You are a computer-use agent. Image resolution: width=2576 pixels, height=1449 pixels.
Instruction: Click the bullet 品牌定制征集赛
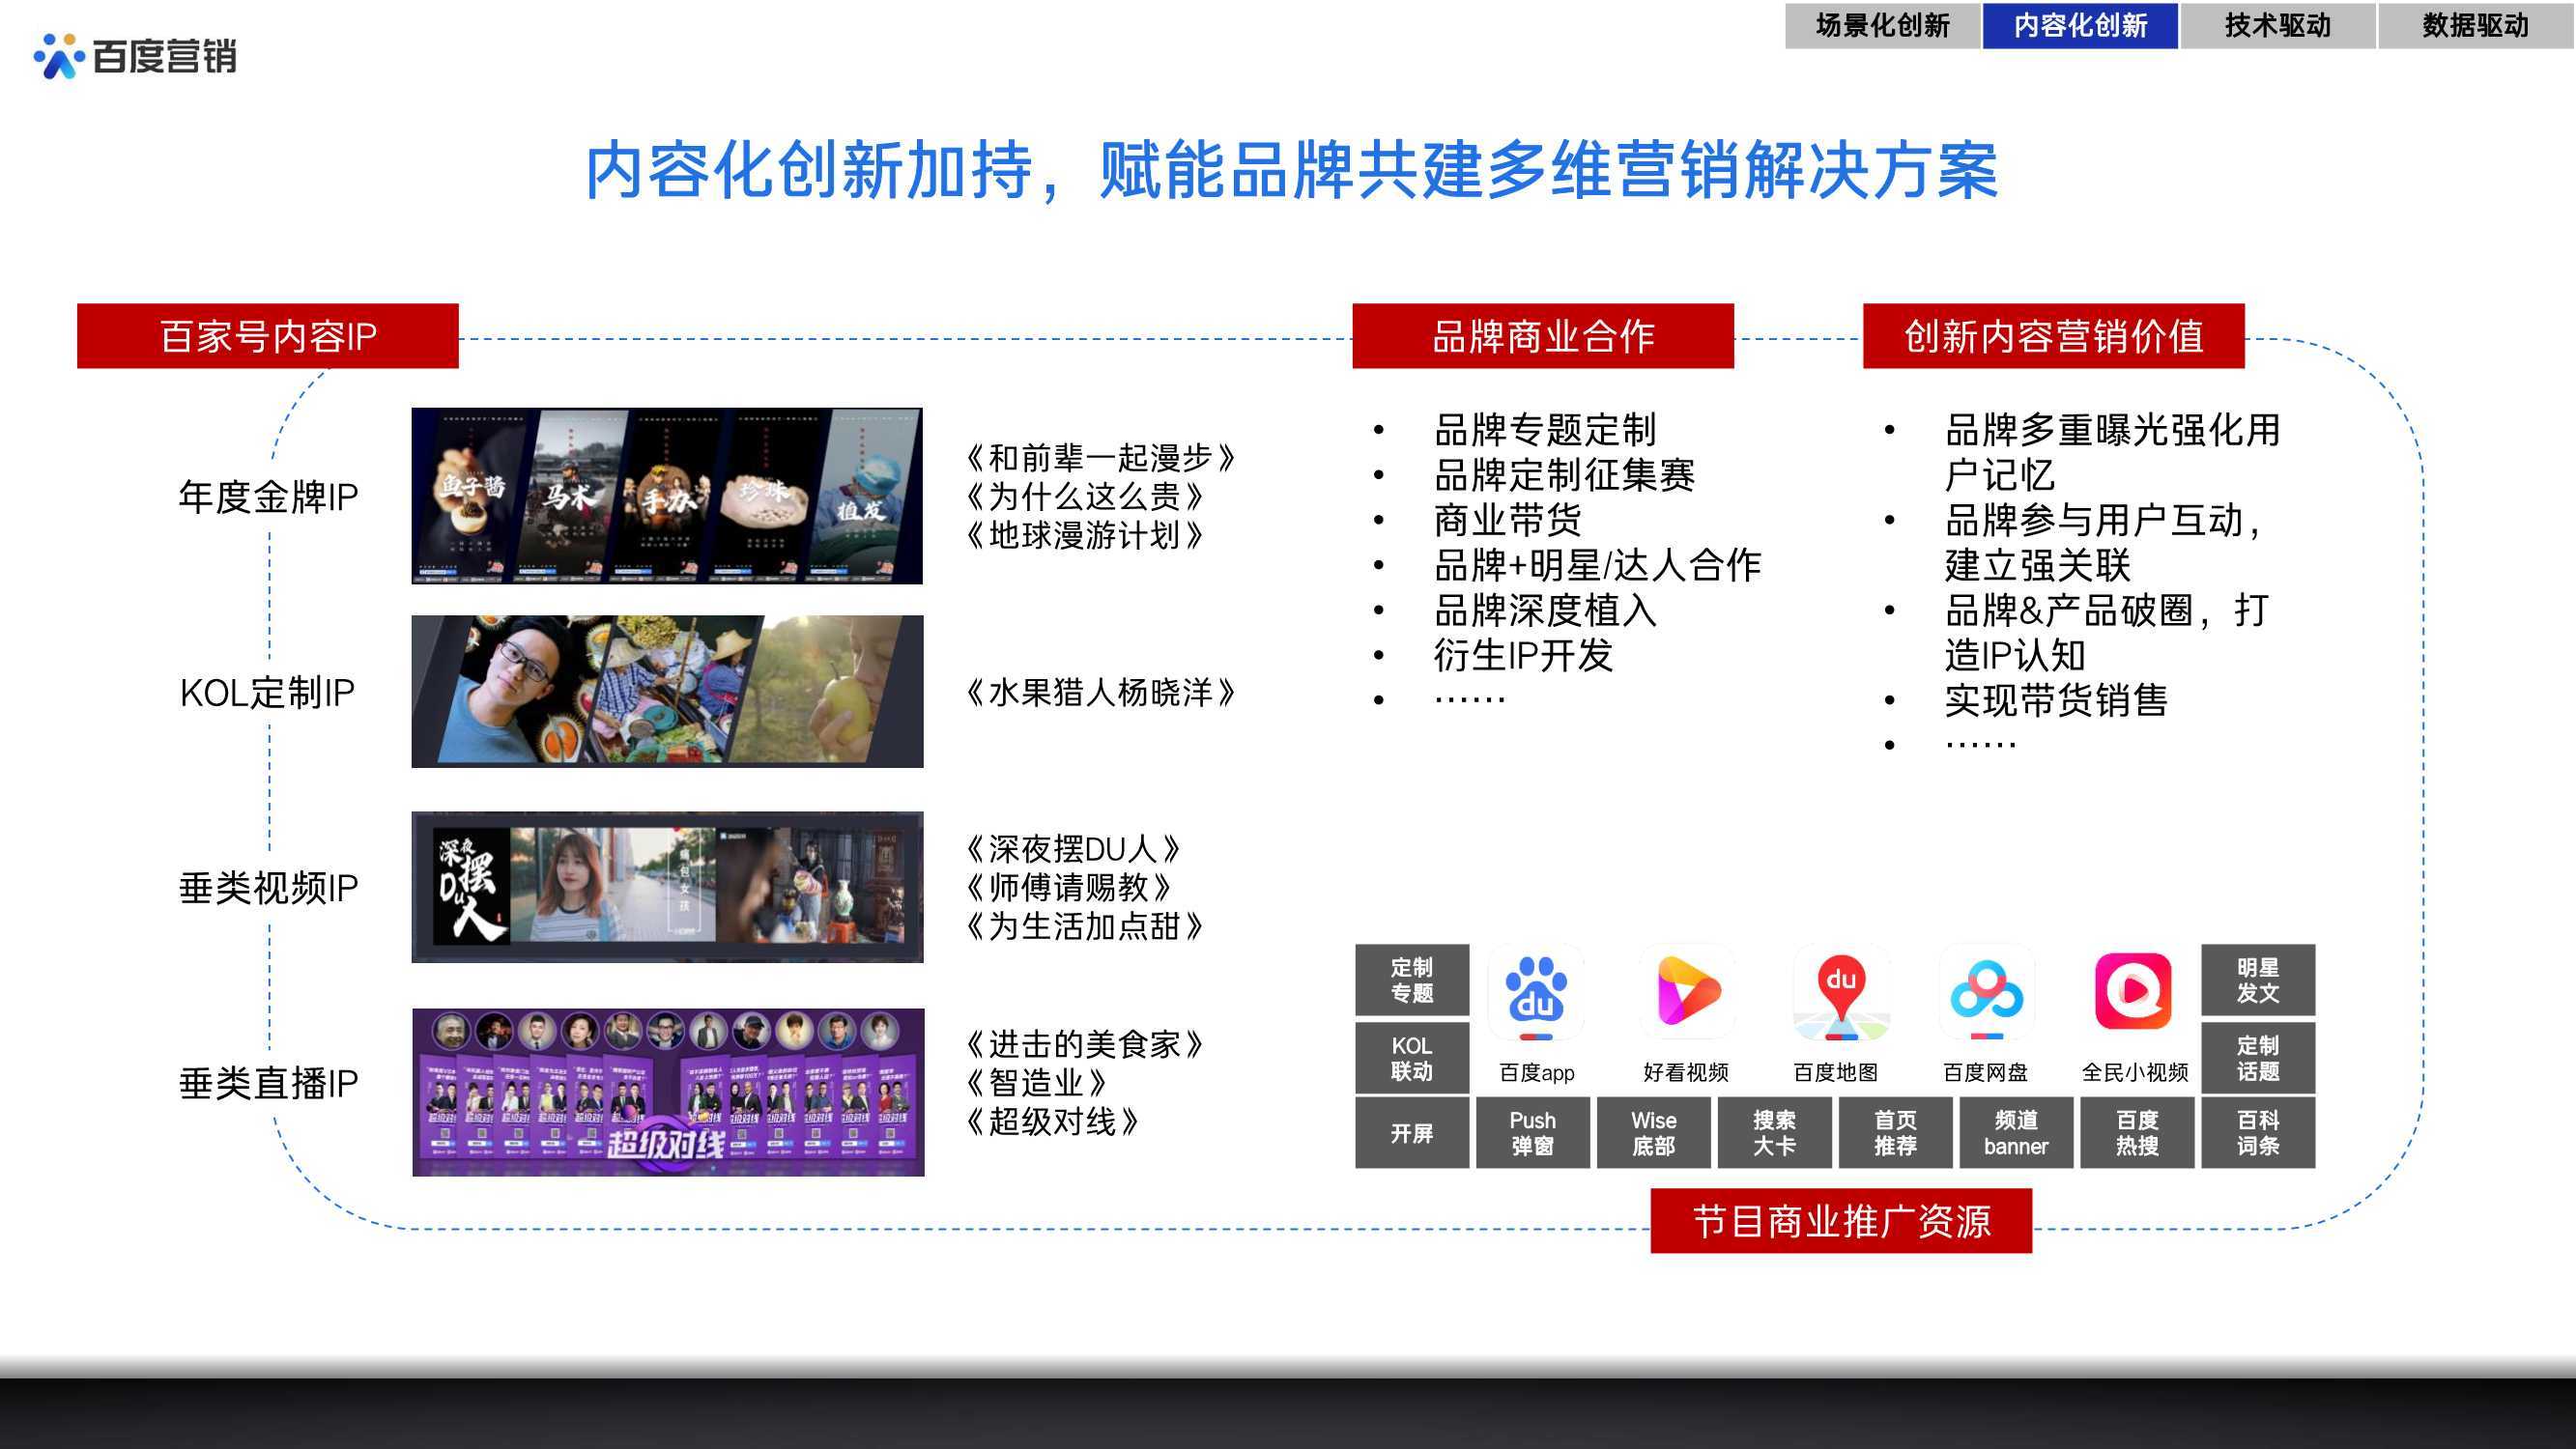pyautogui.click(x=1565, y=475)
